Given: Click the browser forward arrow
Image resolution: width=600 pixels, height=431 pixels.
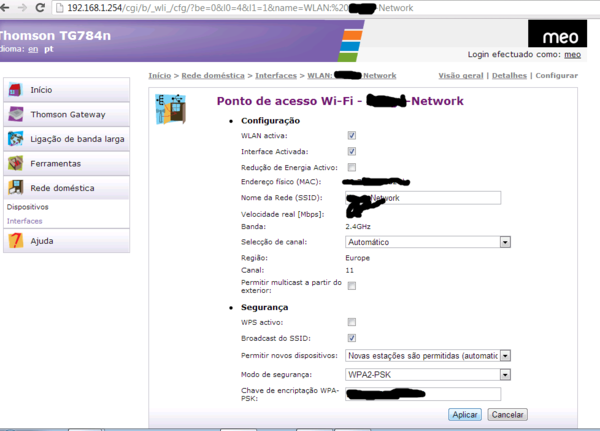Looking at the screenshot, I should [23, 8].
